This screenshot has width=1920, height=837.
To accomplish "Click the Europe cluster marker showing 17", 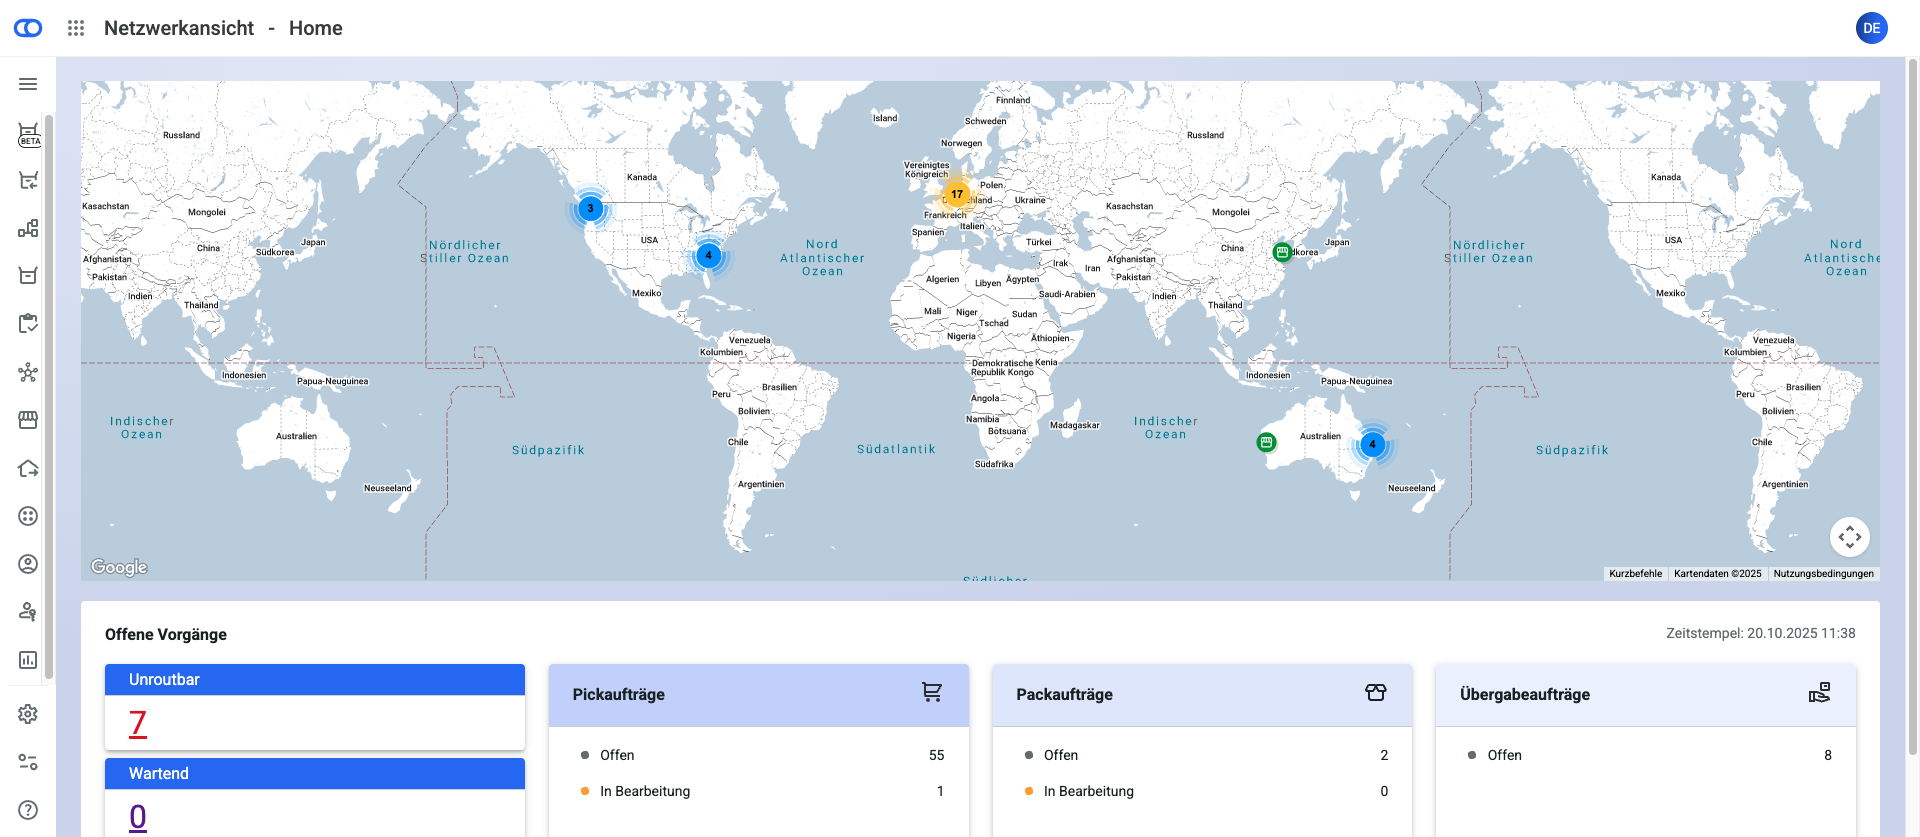I will point(957,194).
